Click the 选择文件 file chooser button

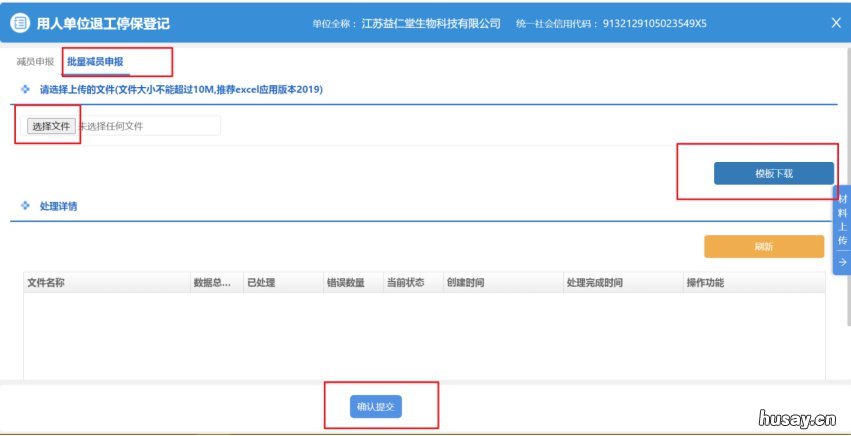click(x=51, y=126)
